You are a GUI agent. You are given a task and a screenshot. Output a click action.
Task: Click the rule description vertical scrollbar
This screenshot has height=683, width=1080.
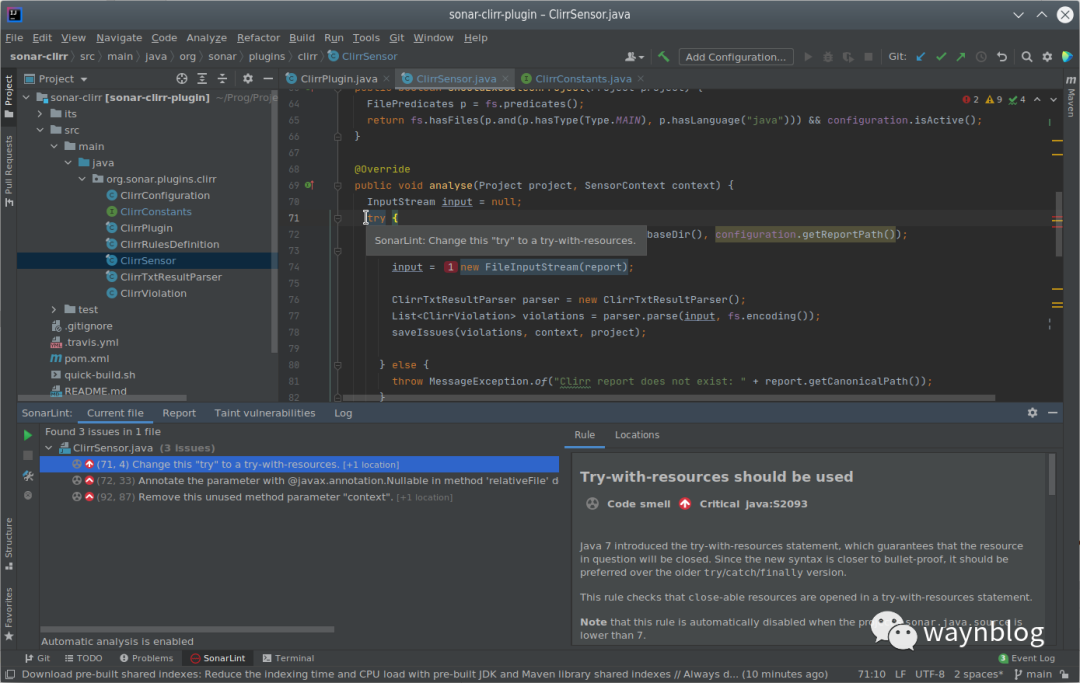pos(1051,476)
